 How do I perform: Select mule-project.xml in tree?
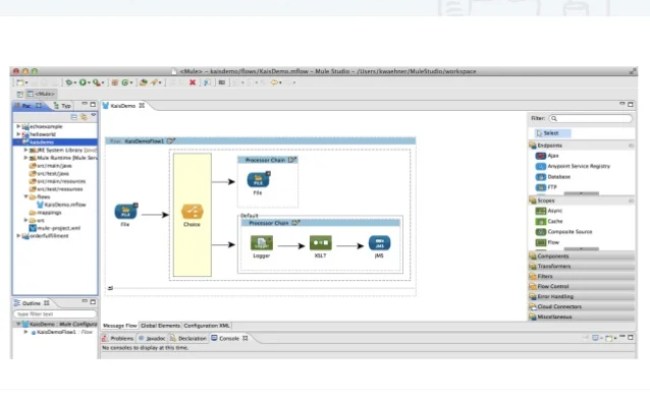[55, 228]
